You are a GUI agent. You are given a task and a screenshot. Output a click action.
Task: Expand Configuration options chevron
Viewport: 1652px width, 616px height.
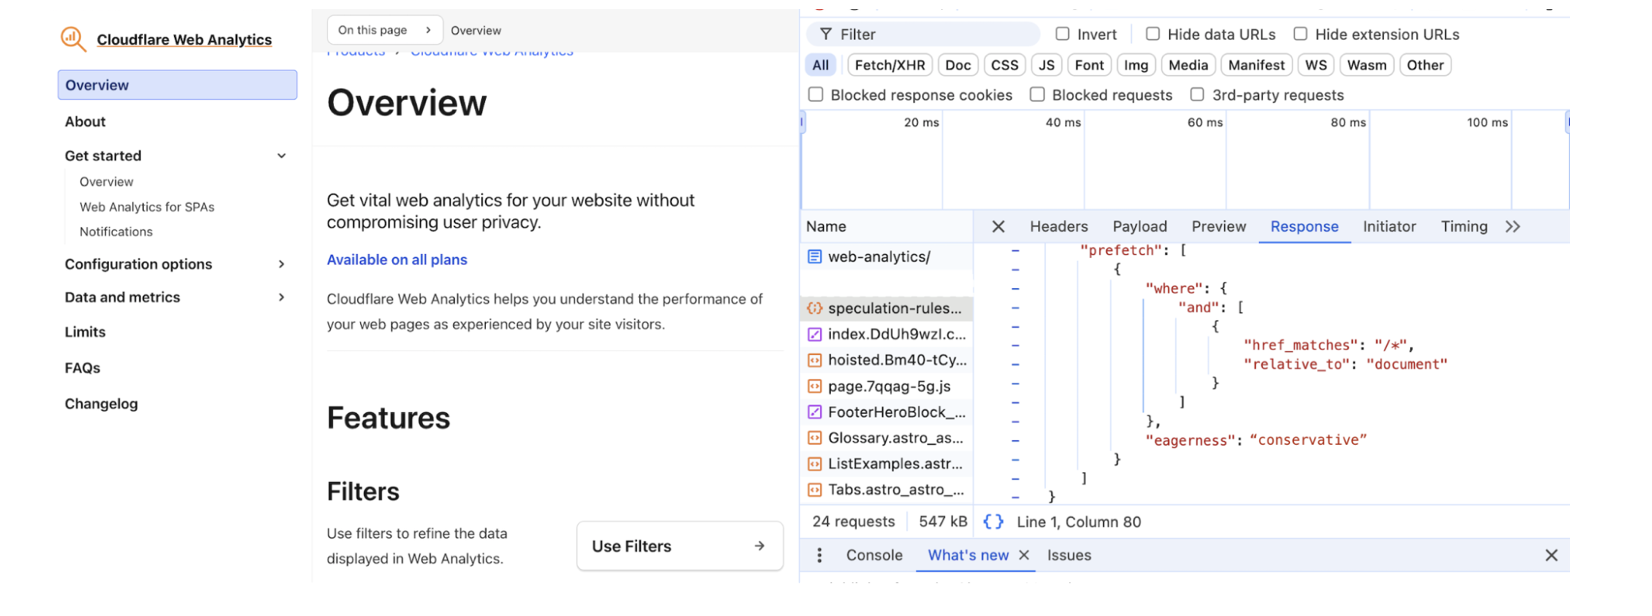click(281, 264)
